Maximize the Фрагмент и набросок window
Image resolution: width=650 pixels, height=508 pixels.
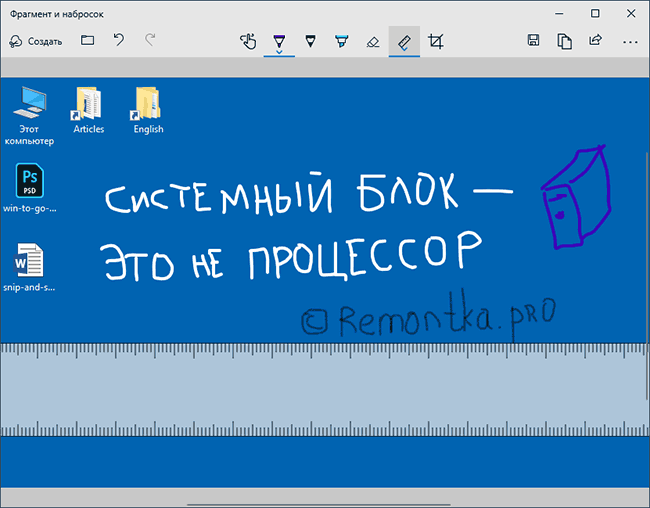click(x=595, y=14)
